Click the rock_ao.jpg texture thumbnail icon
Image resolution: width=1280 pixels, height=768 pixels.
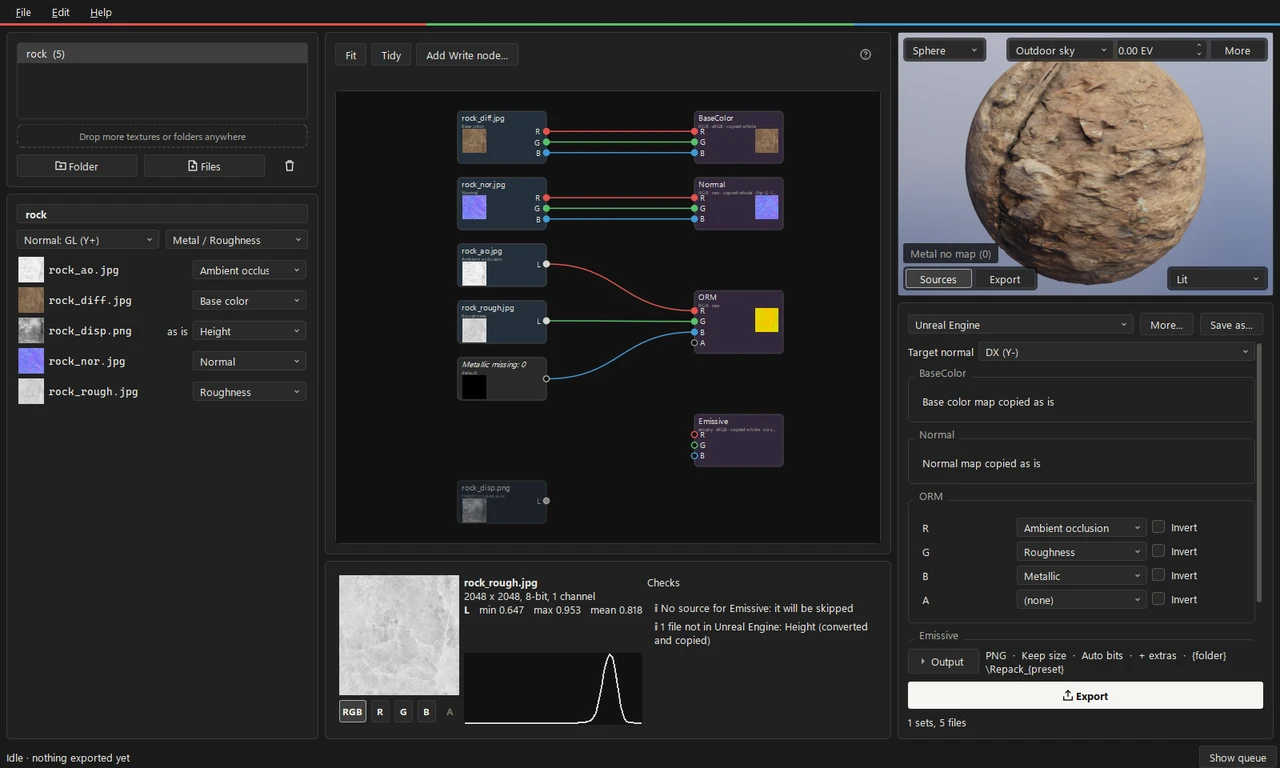coord(31,270)
